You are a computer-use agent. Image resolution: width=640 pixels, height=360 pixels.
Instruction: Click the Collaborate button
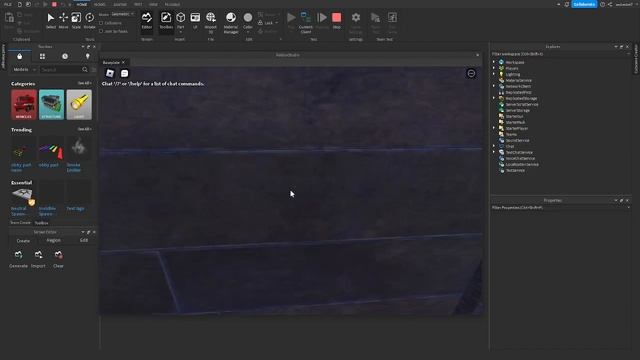[584, 4]
